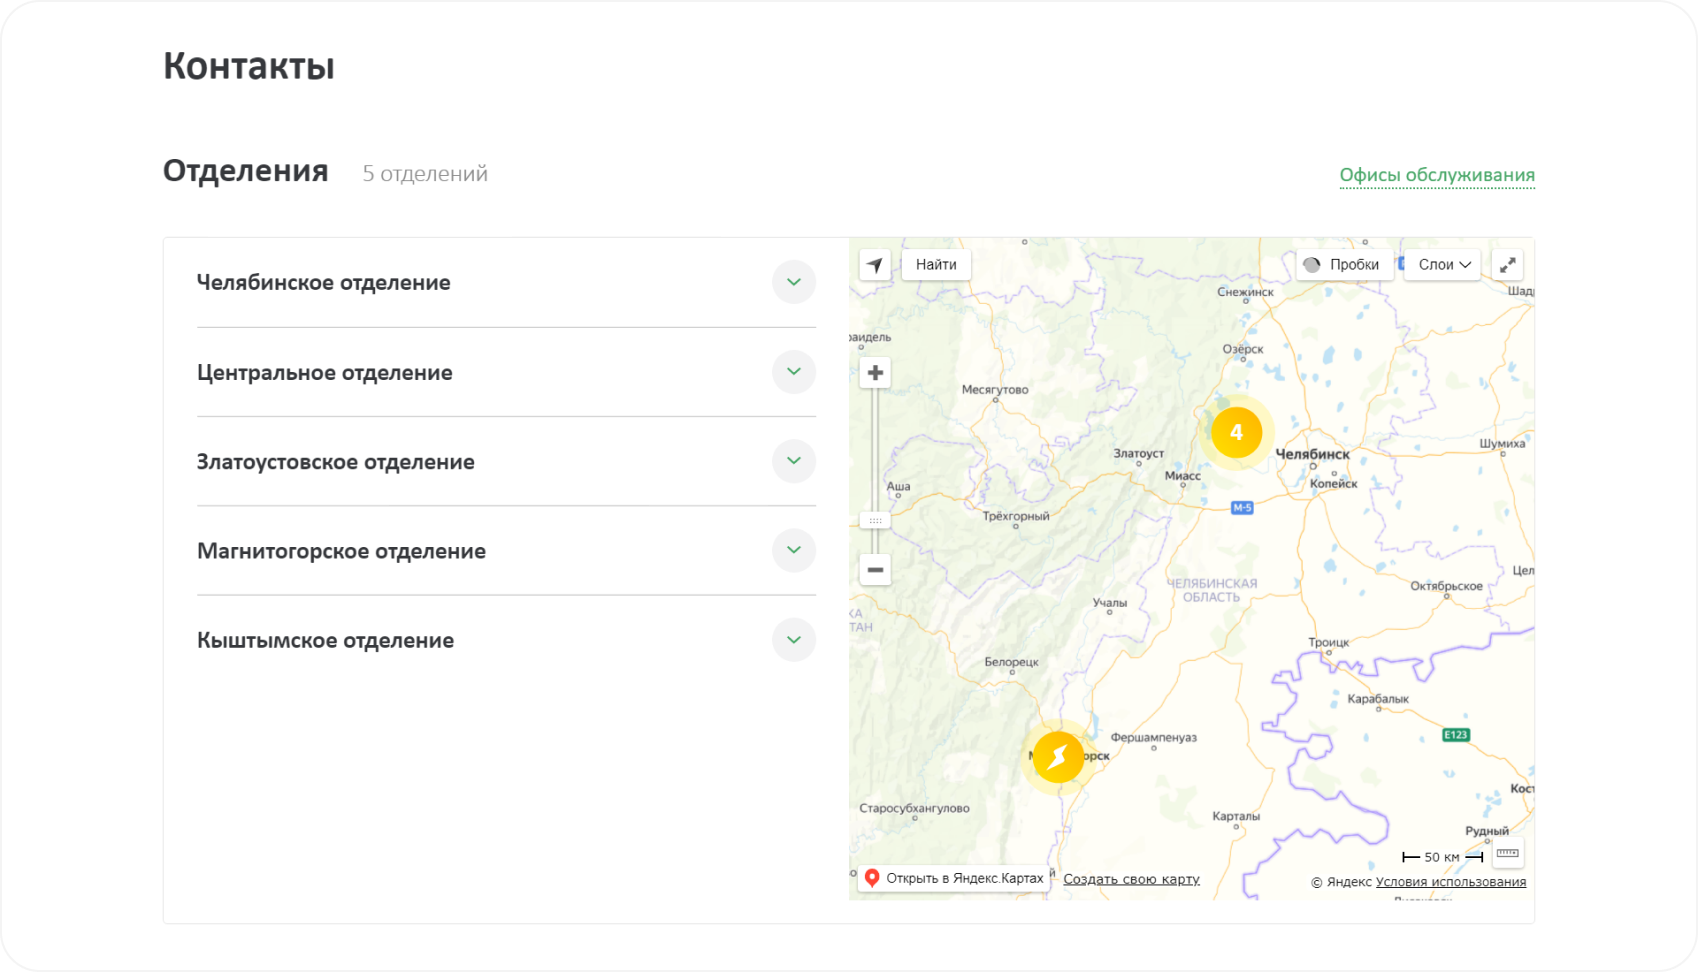Expand the Магнитогорское отделение chevron
Image resolution: width=1698 pixels, height=972 pixels.
pos(794,550)
